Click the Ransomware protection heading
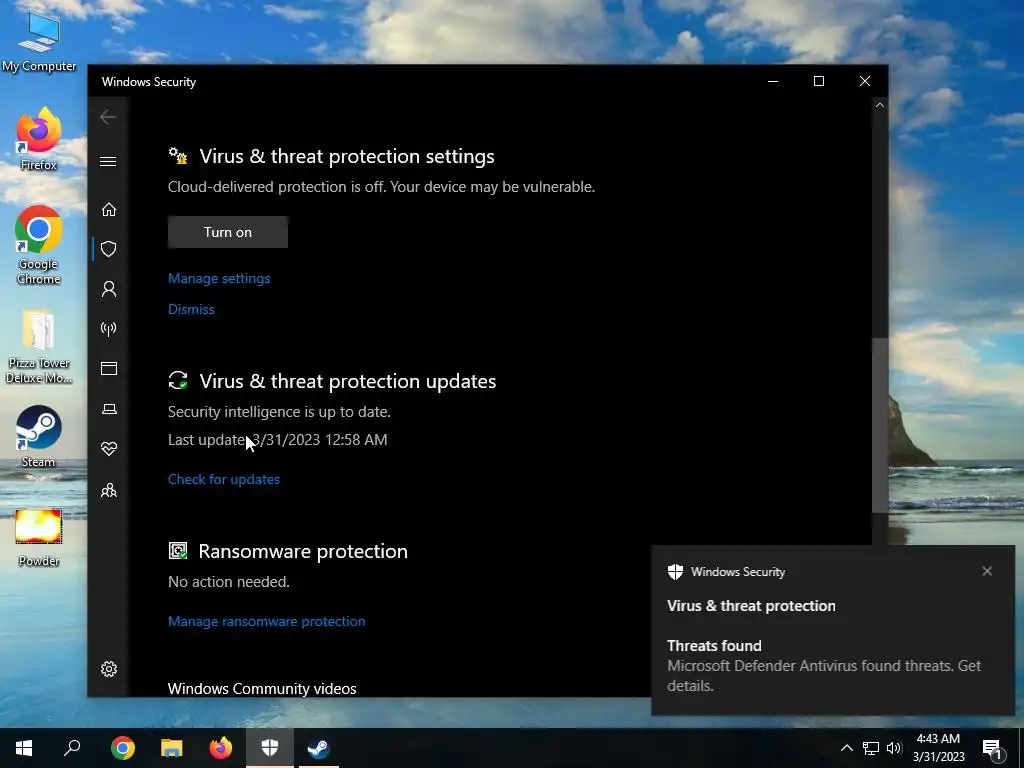 pyautogui.click(x=303, y=551)
